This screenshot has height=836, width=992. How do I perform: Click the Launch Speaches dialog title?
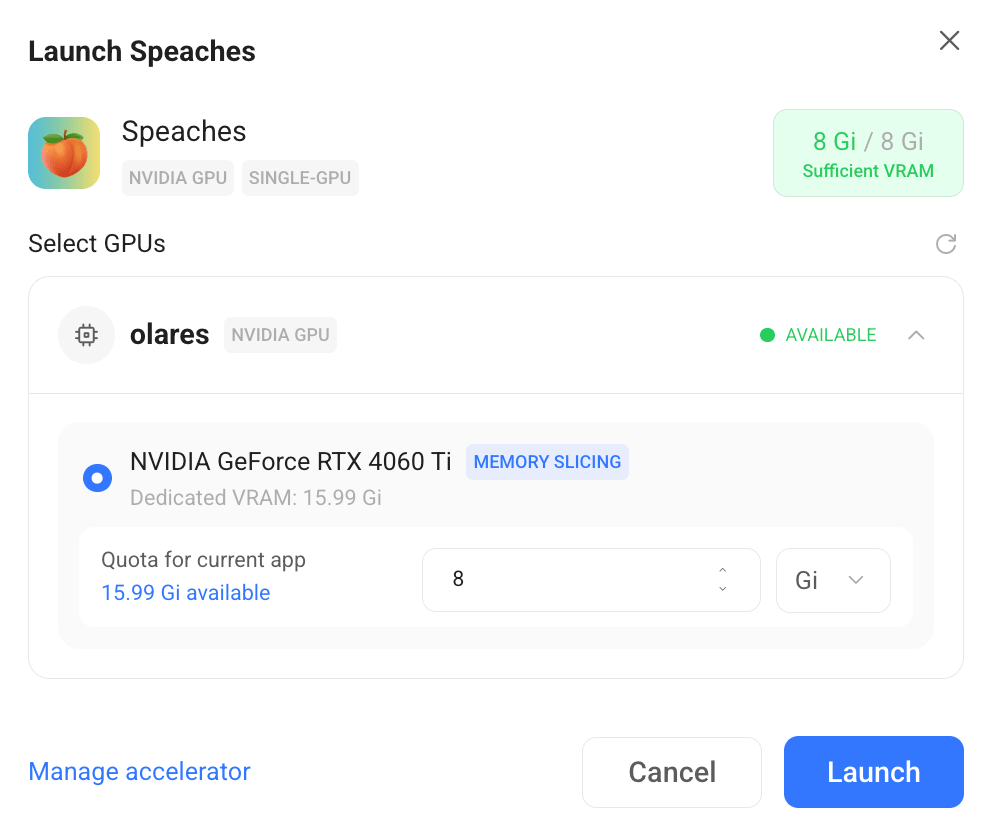pyautogui.click(x=142, y=51)
